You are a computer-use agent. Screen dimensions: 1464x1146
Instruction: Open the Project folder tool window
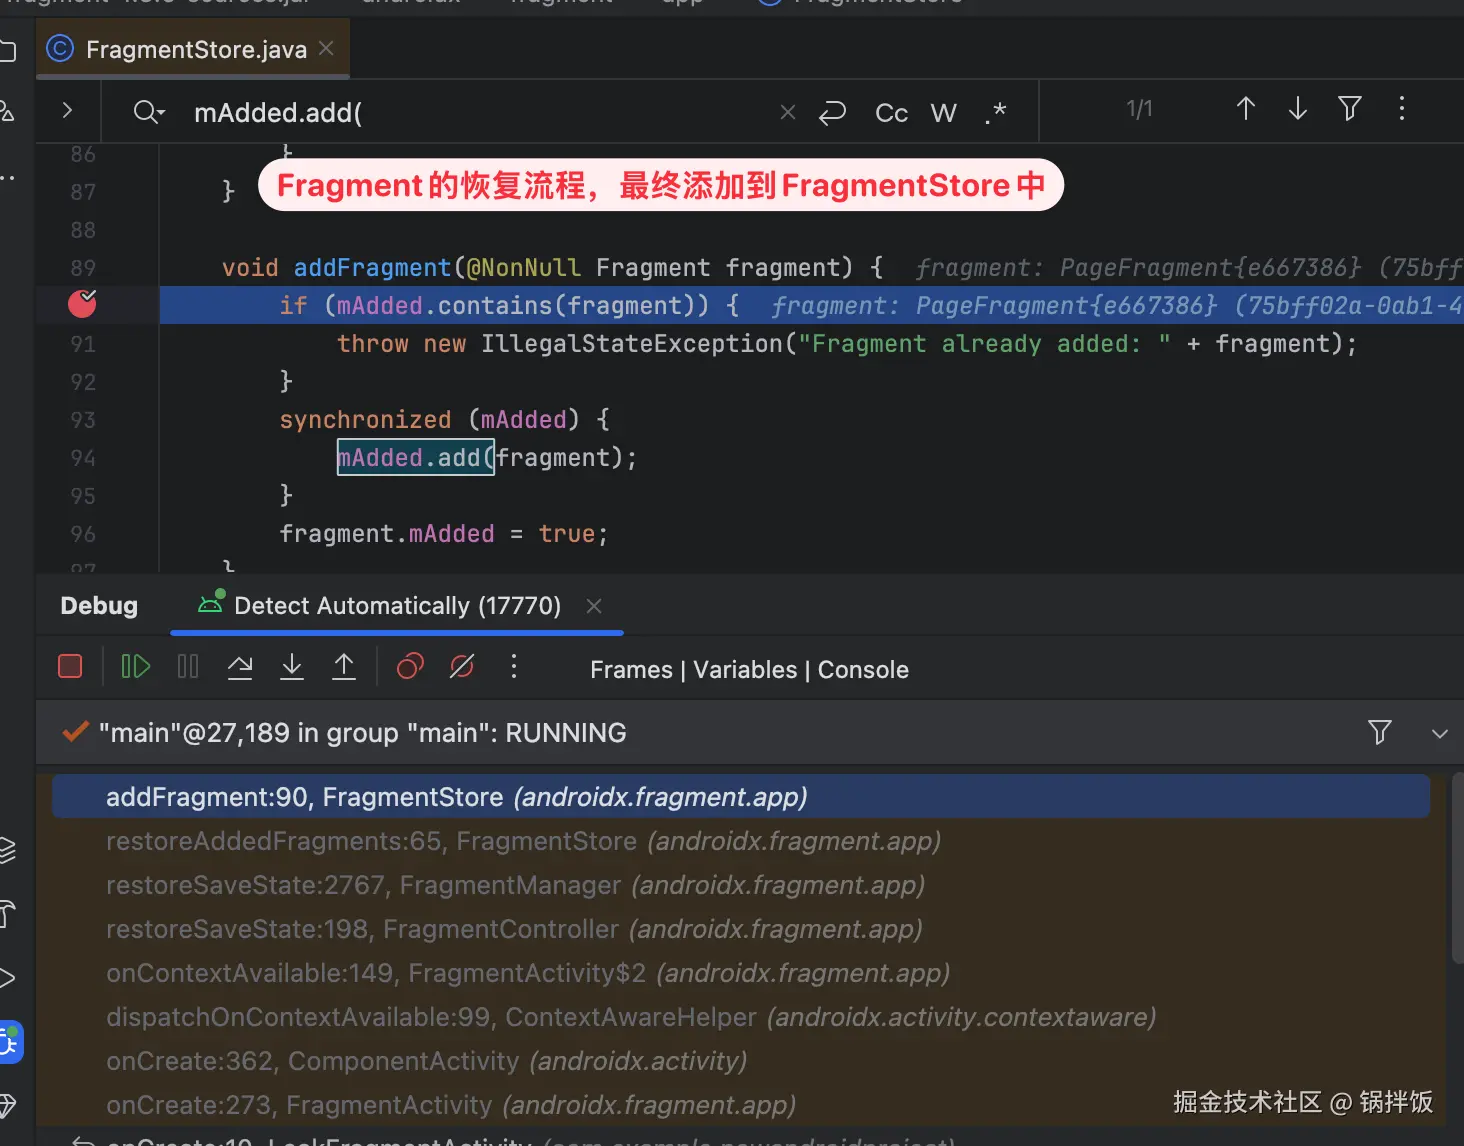coord(7,50)
